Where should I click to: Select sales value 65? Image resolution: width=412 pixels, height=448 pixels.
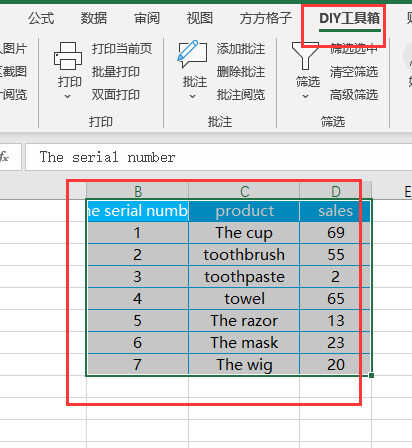point(335,299)
